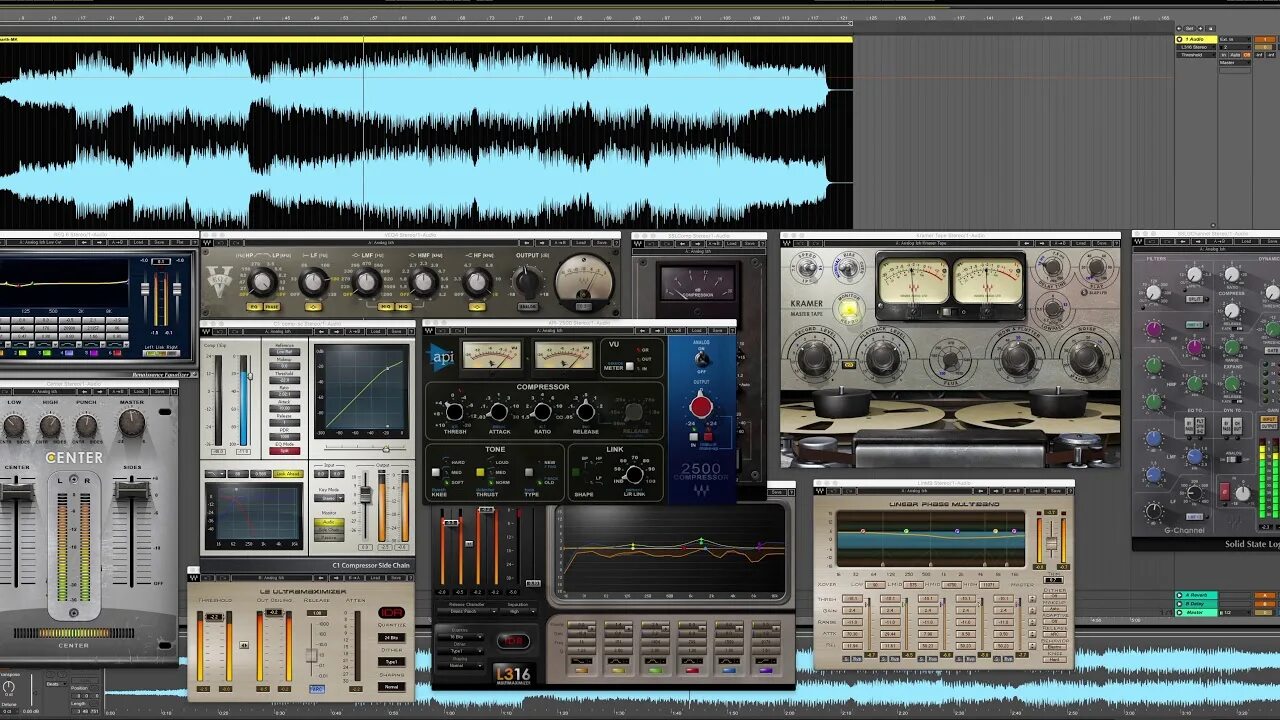Select the B Delay return track

1196,603
